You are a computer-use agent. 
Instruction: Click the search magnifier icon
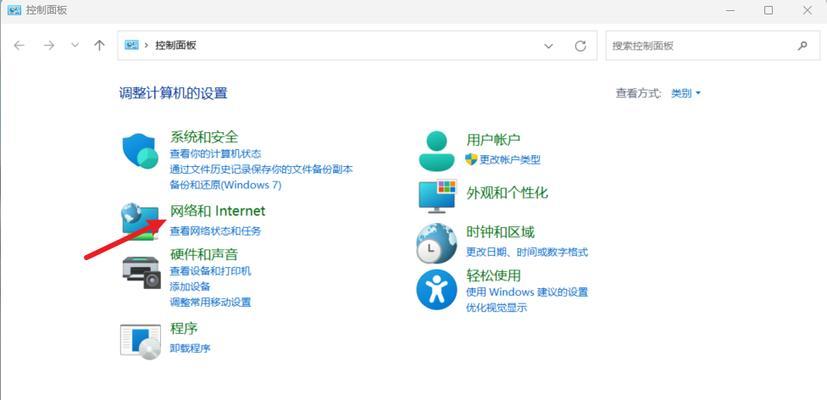802,46
